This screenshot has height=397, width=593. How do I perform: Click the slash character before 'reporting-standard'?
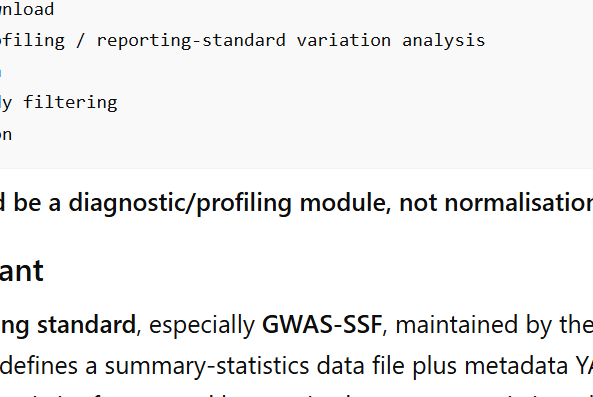pyautogui.click(x=80, y=40)
